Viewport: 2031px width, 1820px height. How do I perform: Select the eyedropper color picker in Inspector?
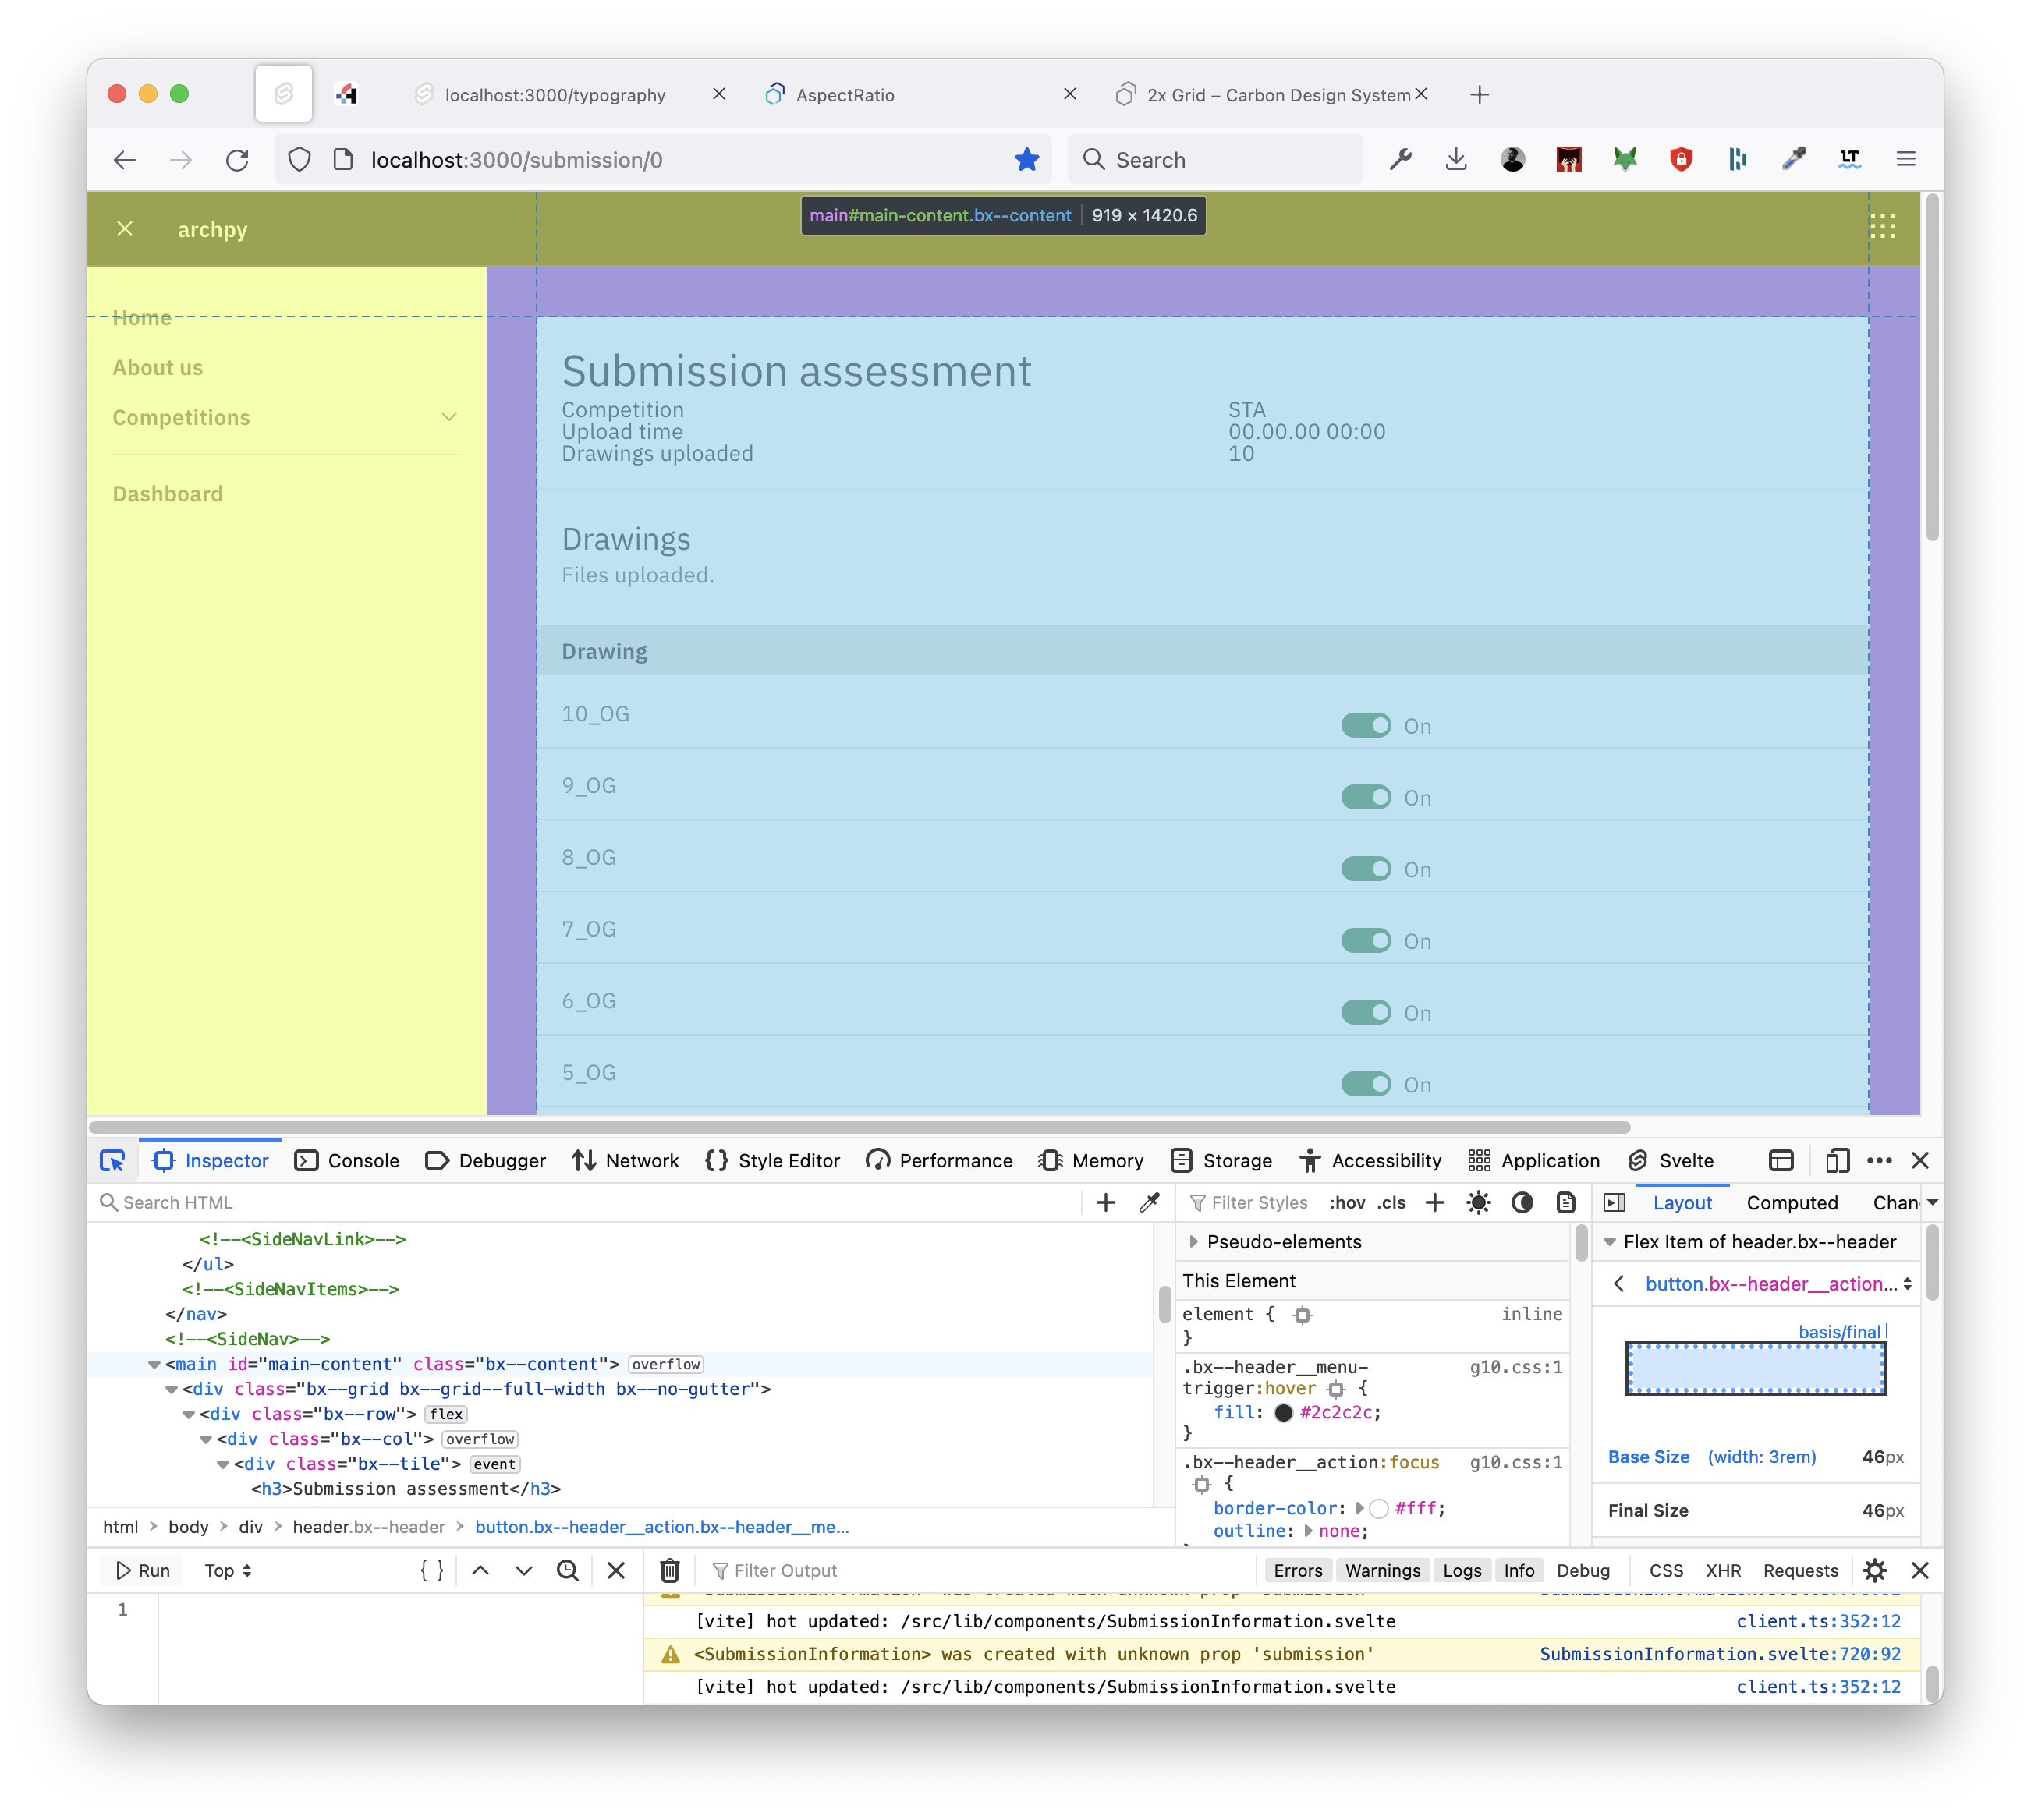[x=1149, y=1202]
